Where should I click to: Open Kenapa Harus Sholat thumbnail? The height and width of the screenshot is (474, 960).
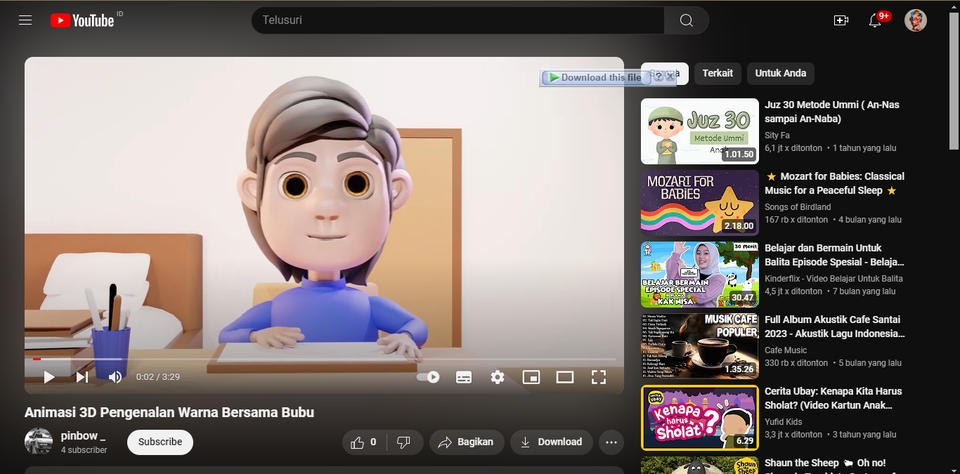[700, 418]
